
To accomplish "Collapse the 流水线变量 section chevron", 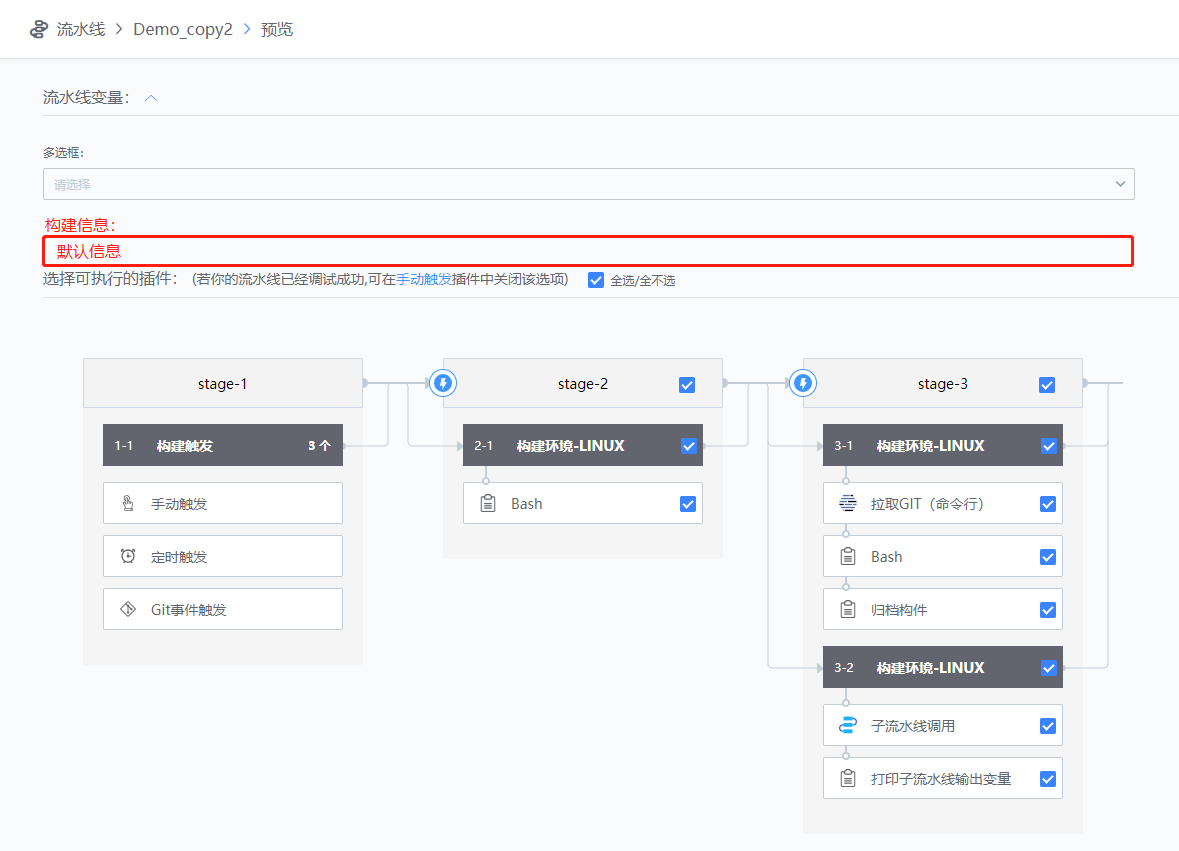I will click(151, 98).
